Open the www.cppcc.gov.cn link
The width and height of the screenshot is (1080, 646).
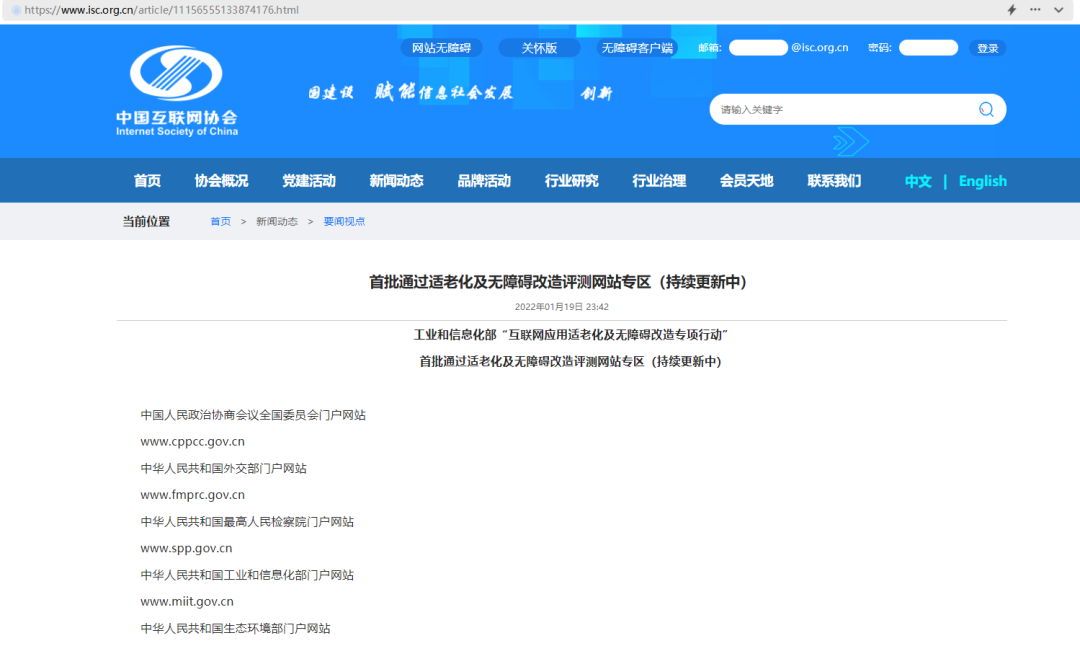(194, 440)
